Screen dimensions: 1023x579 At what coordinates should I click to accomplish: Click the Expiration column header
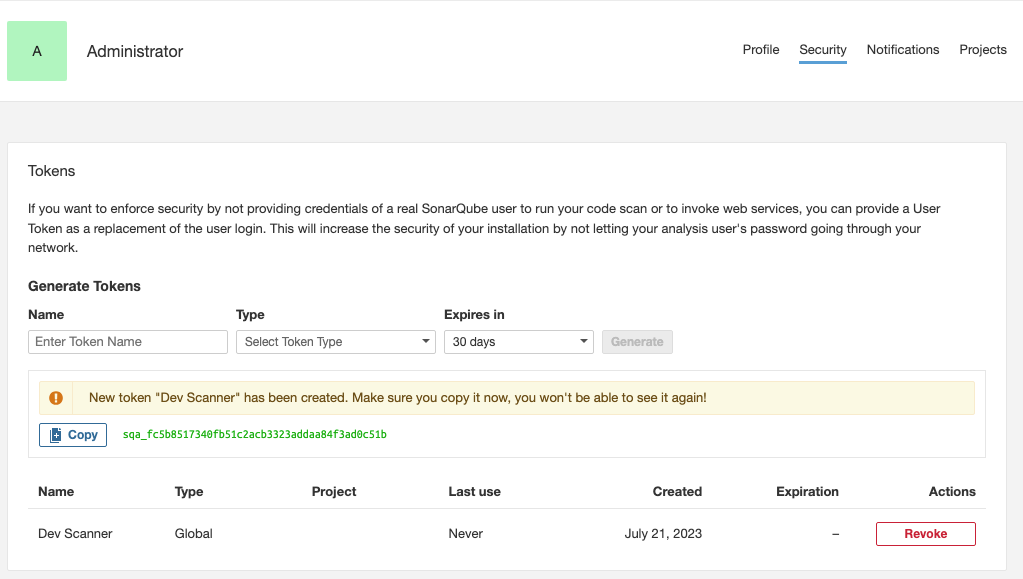click(x=807, y=492)
